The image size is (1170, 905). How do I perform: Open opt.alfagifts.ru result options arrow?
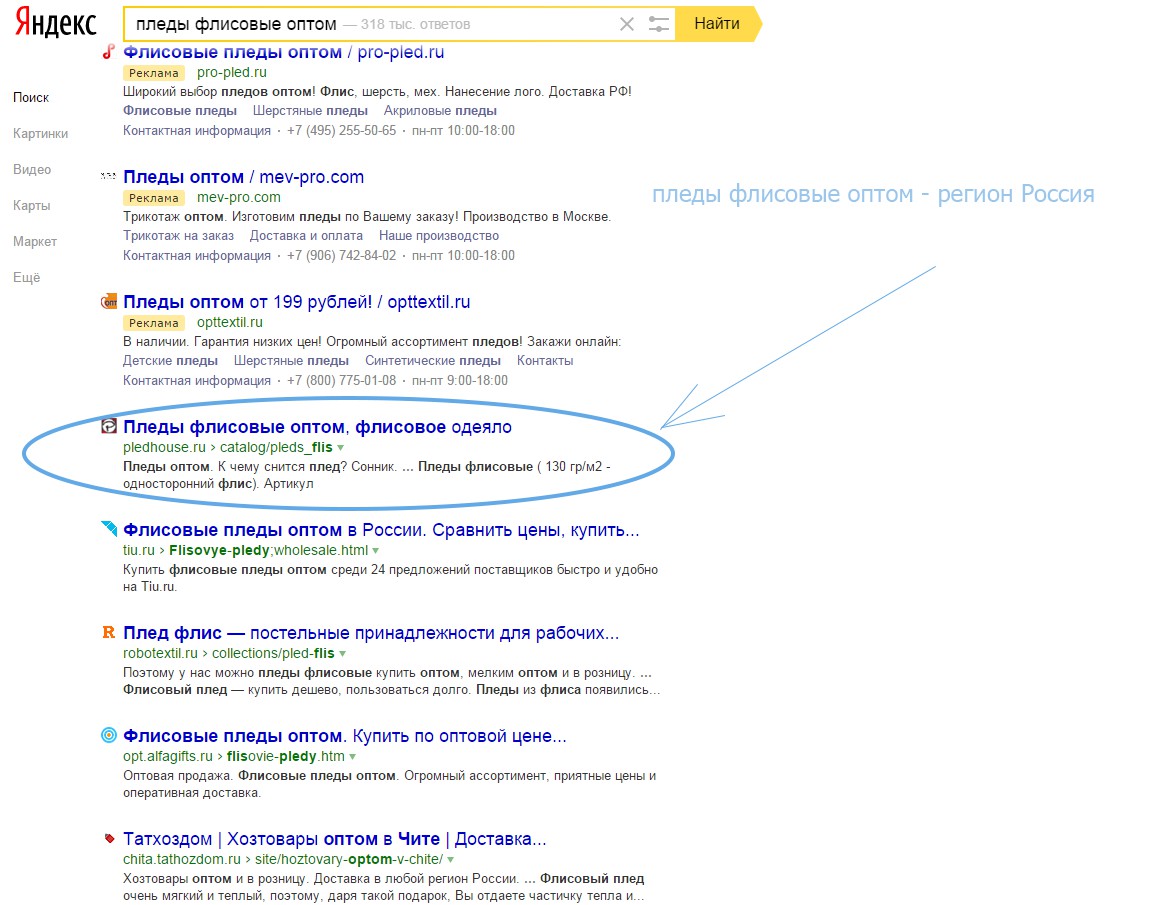point(353,757)
